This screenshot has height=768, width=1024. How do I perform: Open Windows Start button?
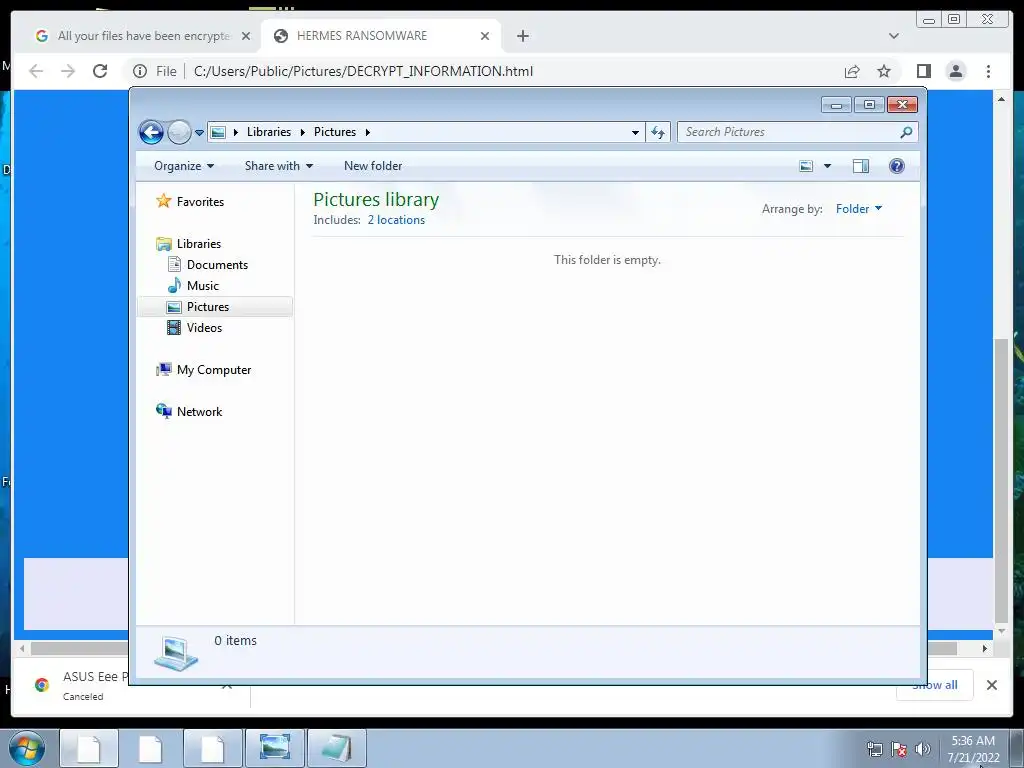point(27,748)
